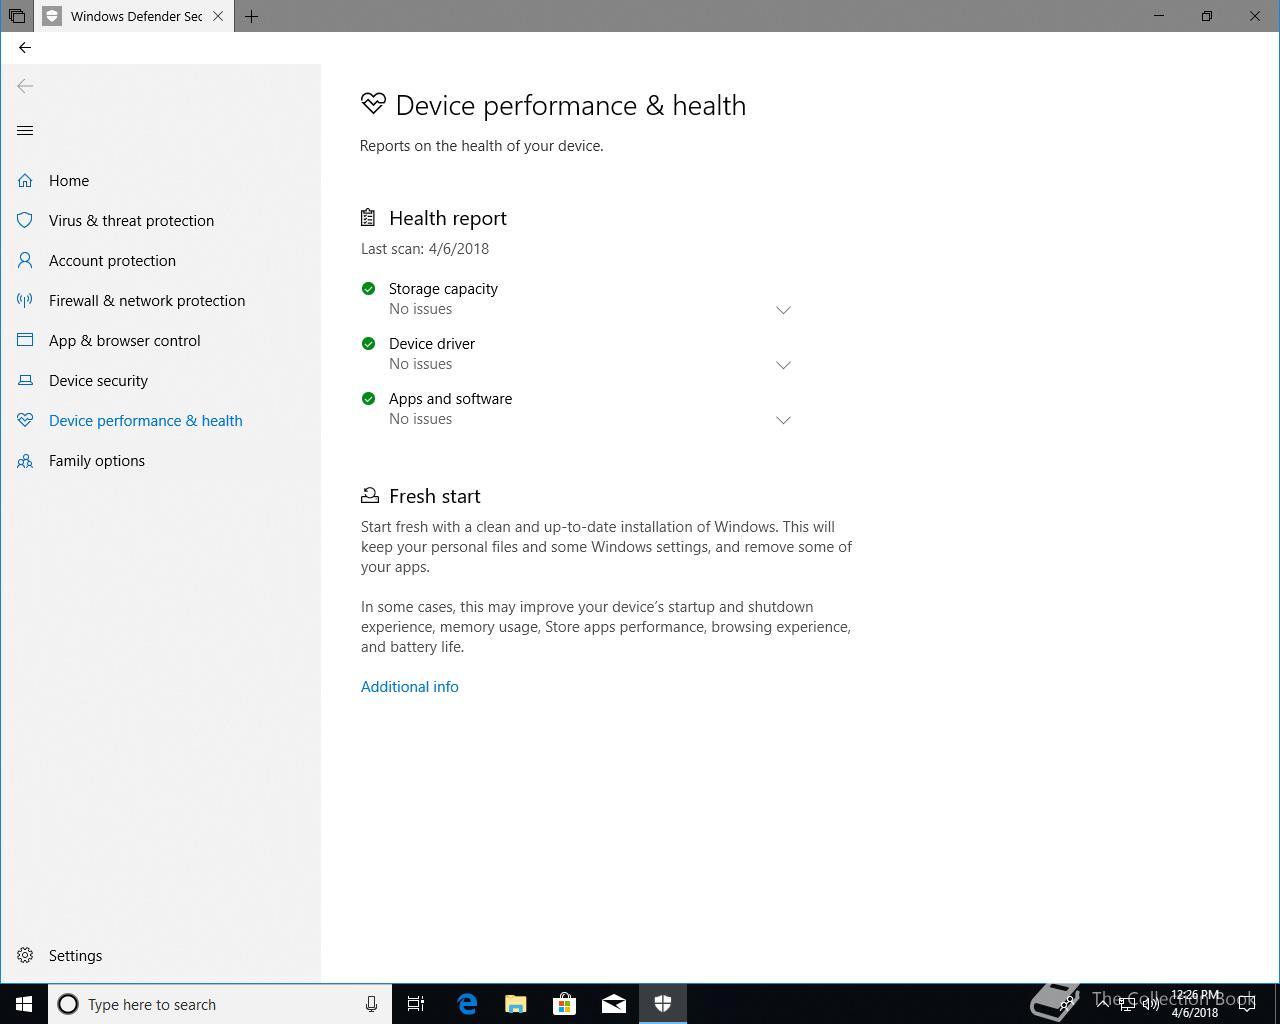Expand the Device driver details chevron
This screenshot has width=1280, height=1024.
[x=783, y=365]
